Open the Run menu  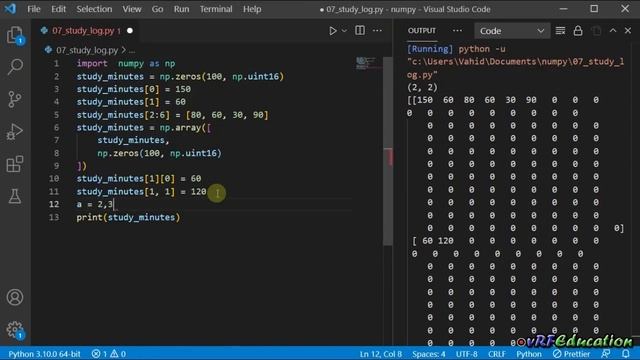(x=181, y=9)
